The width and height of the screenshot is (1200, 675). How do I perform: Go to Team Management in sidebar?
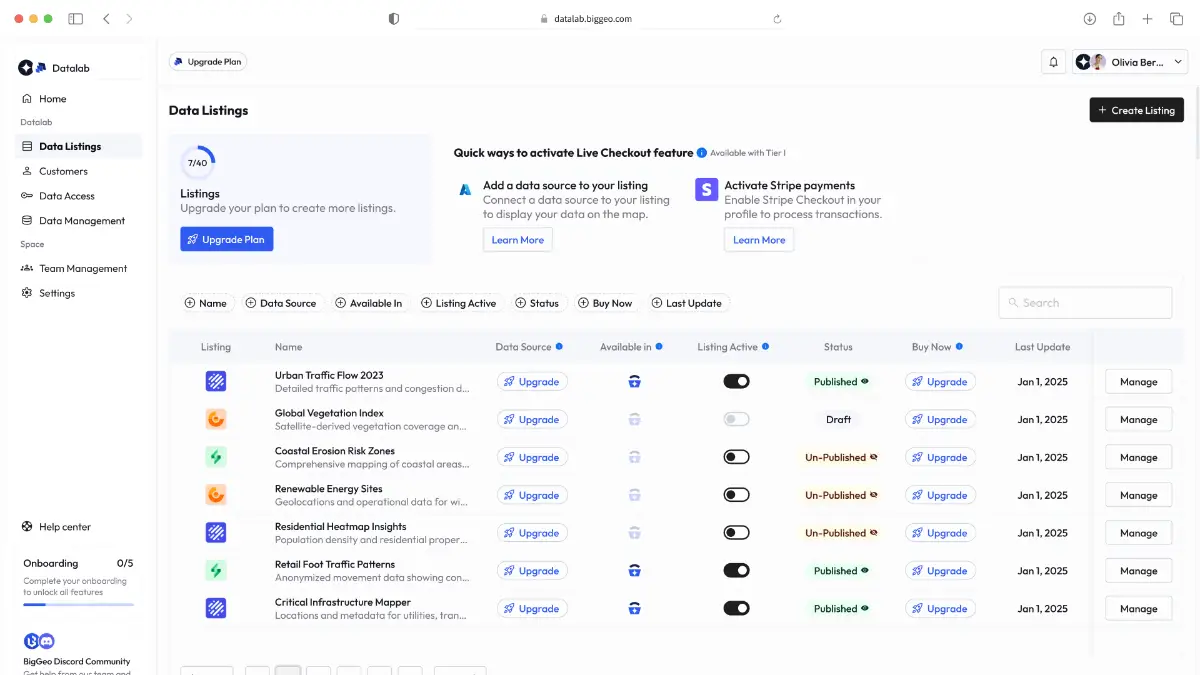point(83,268)
